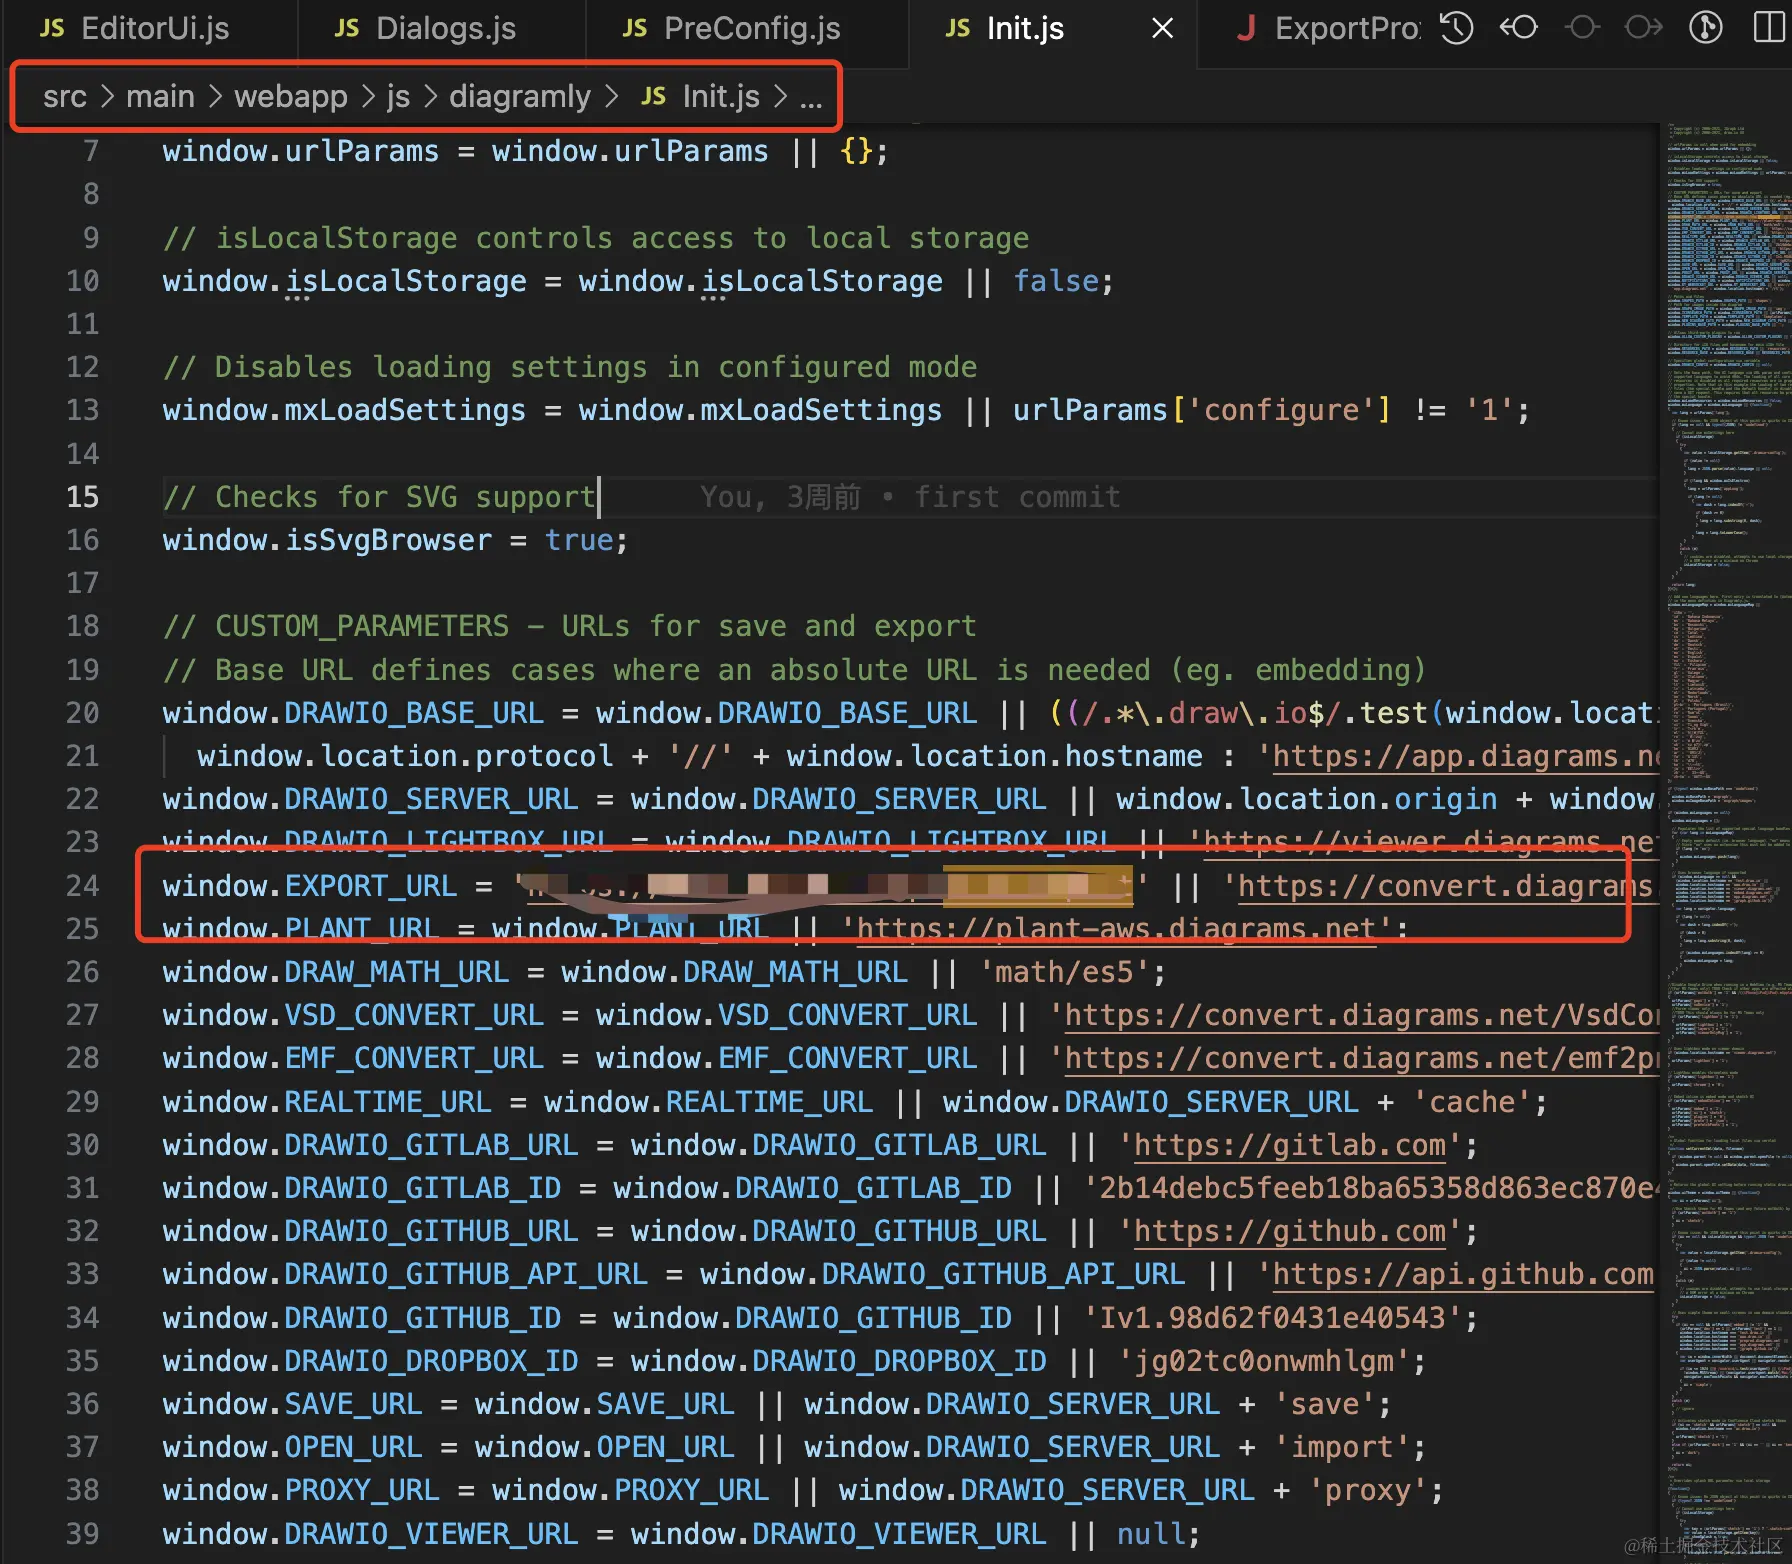Open the Init.js breadcrumb file picker
1792x1564 pixels.
pos(721,96)
